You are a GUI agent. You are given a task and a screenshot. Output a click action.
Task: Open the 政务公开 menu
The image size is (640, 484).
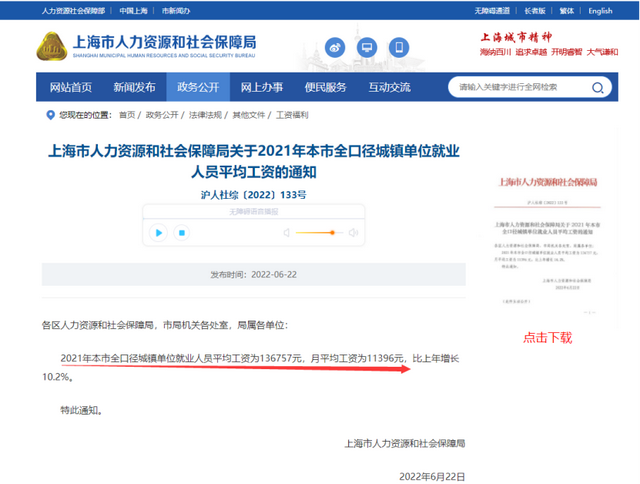[198, 87]
